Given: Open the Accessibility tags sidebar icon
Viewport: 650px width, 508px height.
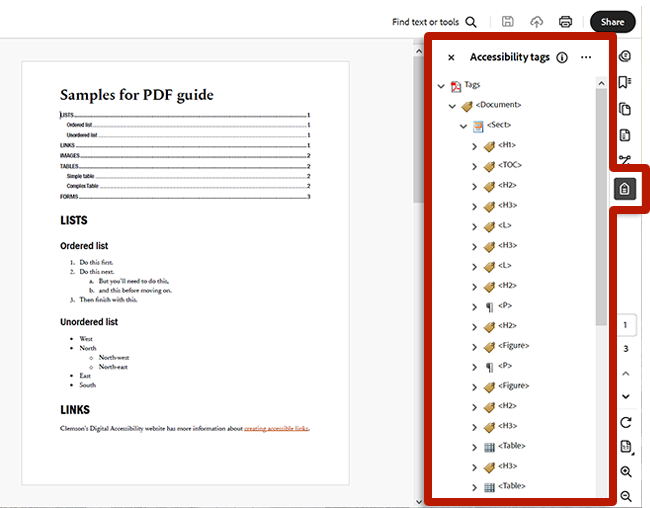Looking at the screenshot, I should (x=625, y=189).
